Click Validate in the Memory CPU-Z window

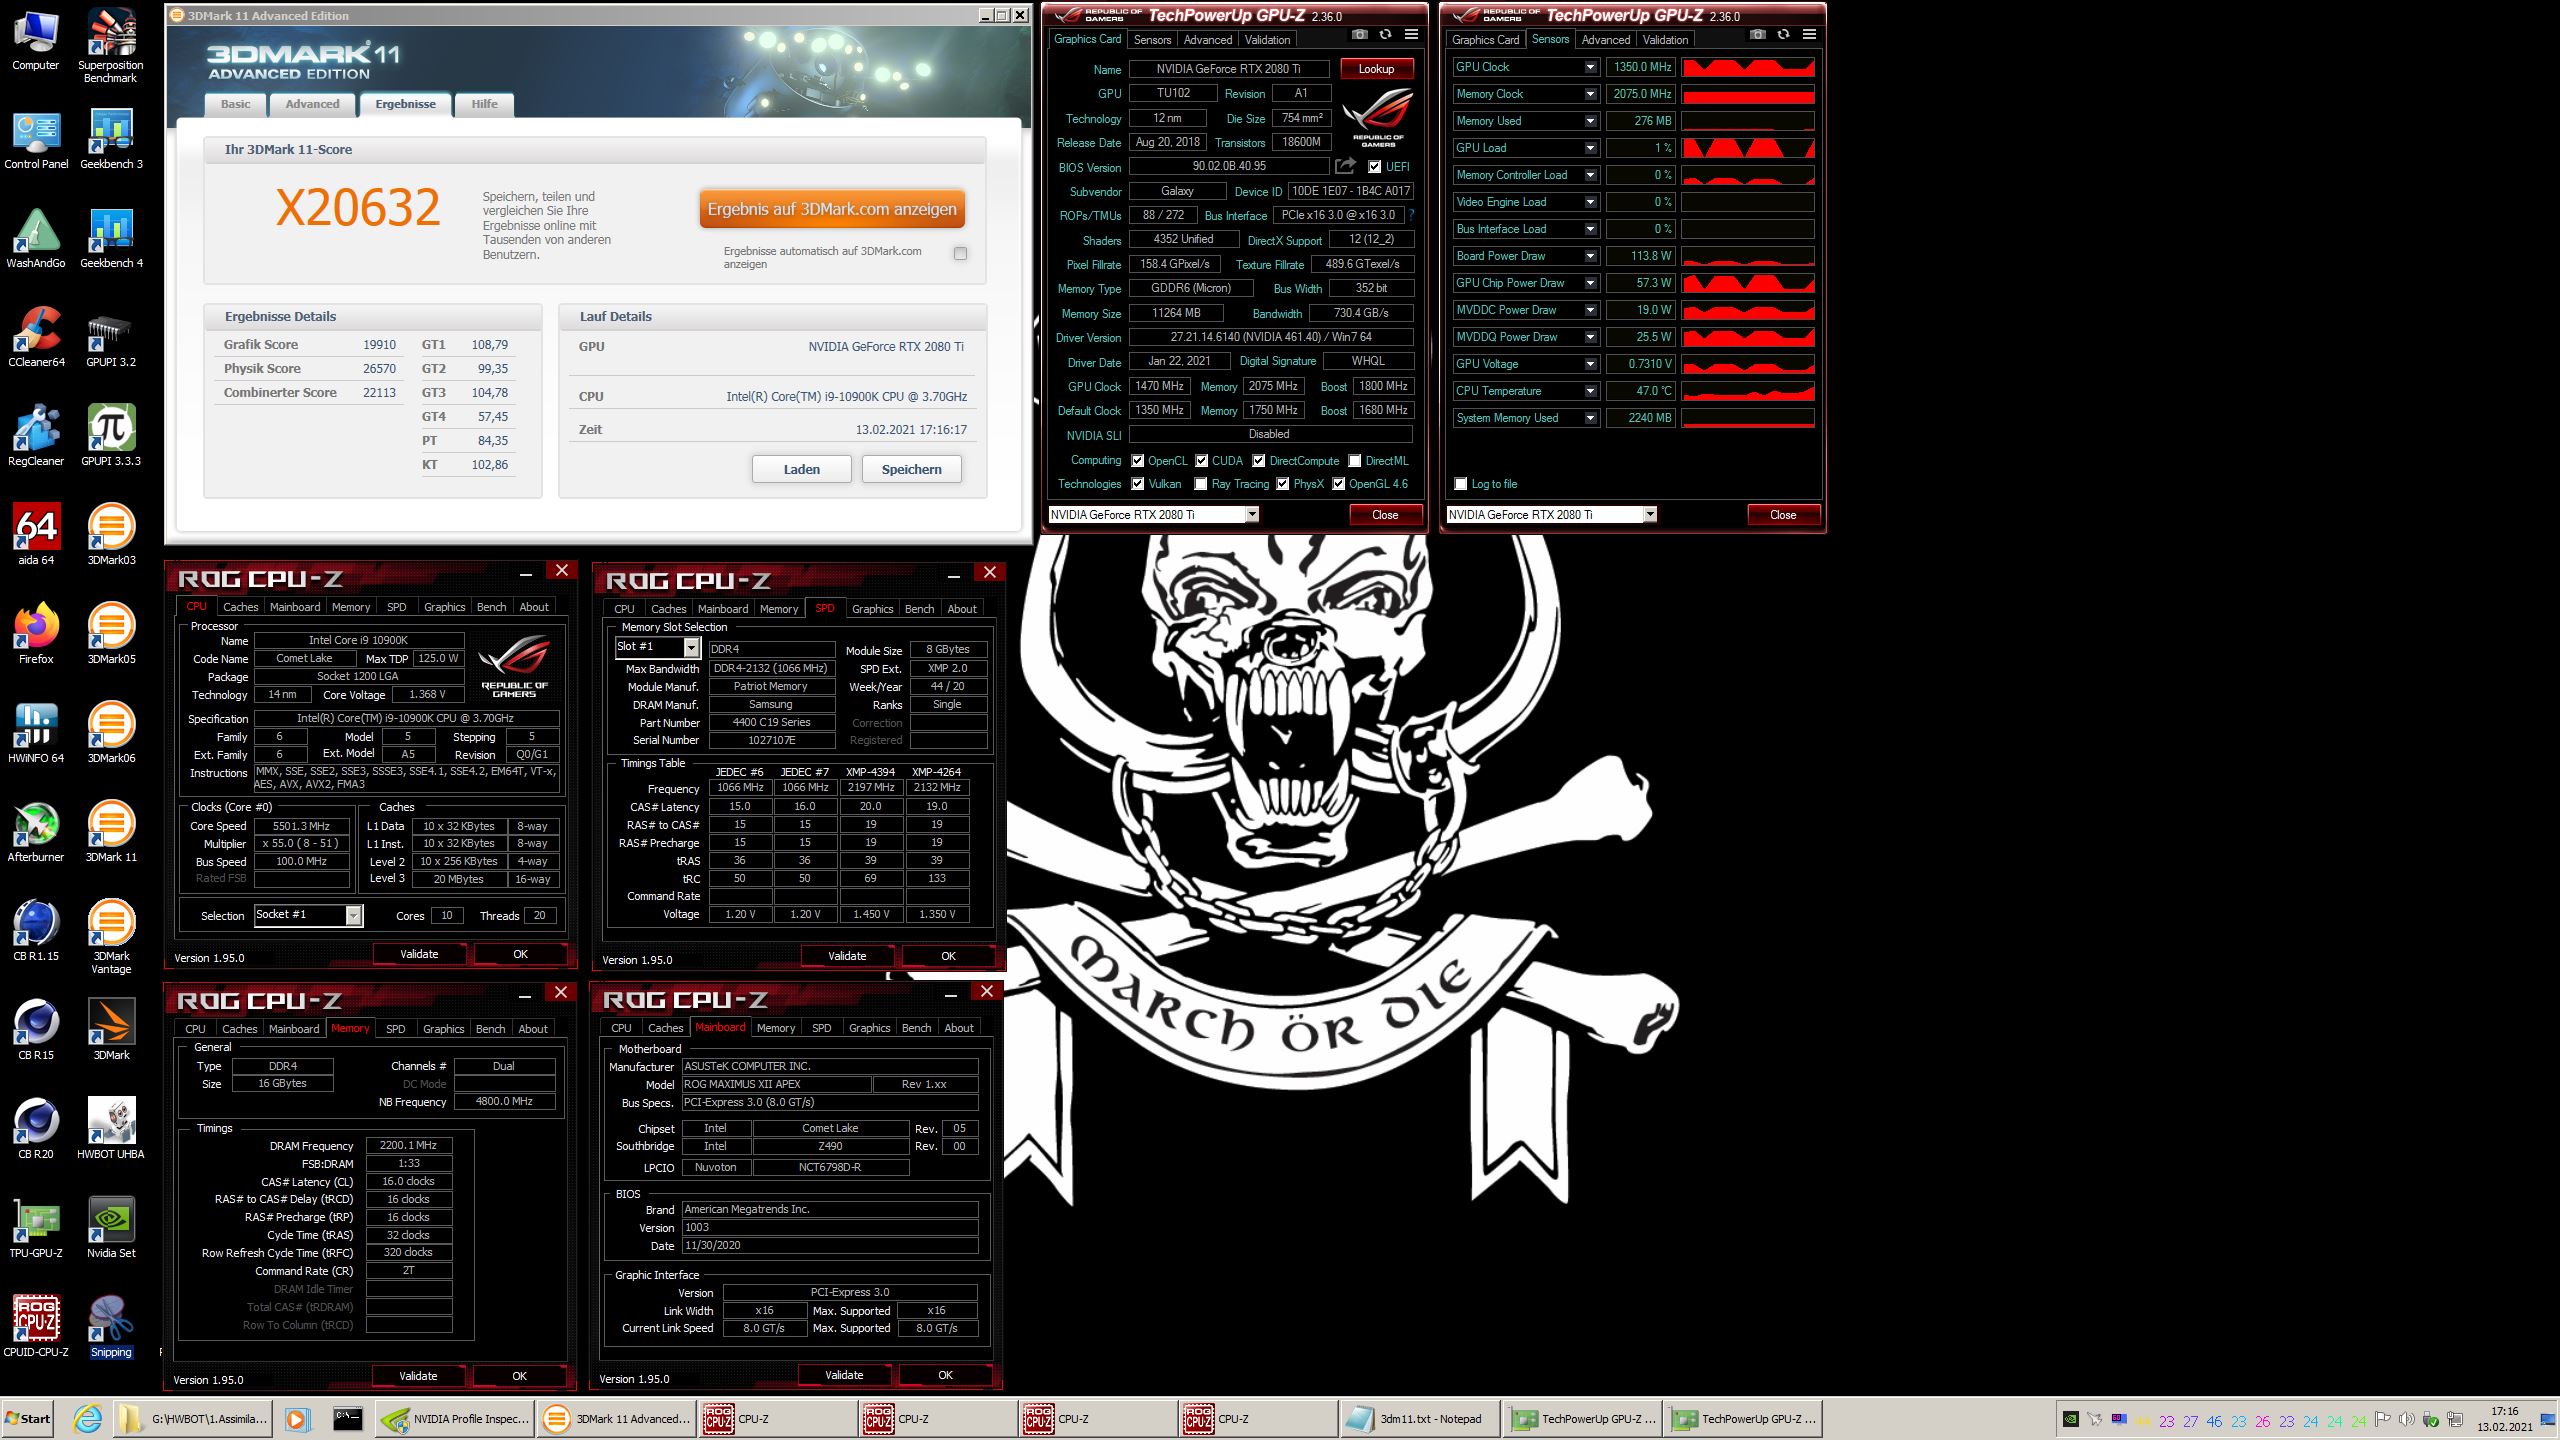(x=418, y=1376)
